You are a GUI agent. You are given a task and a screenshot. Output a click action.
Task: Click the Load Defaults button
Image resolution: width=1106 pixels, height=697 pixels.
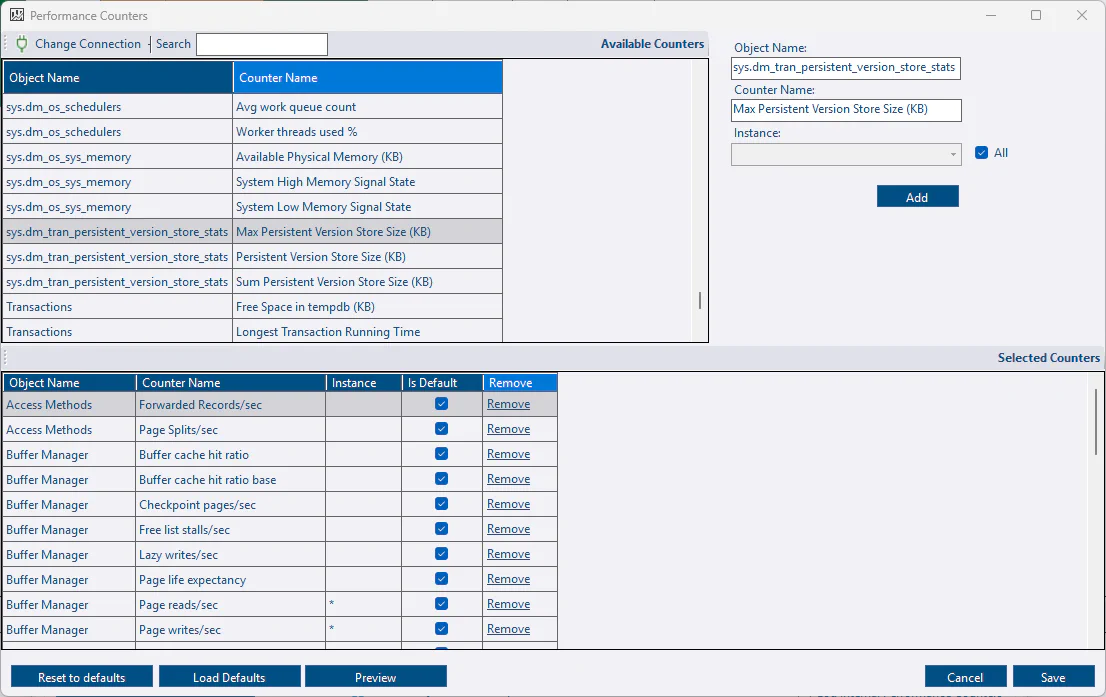tap(229, 677)
